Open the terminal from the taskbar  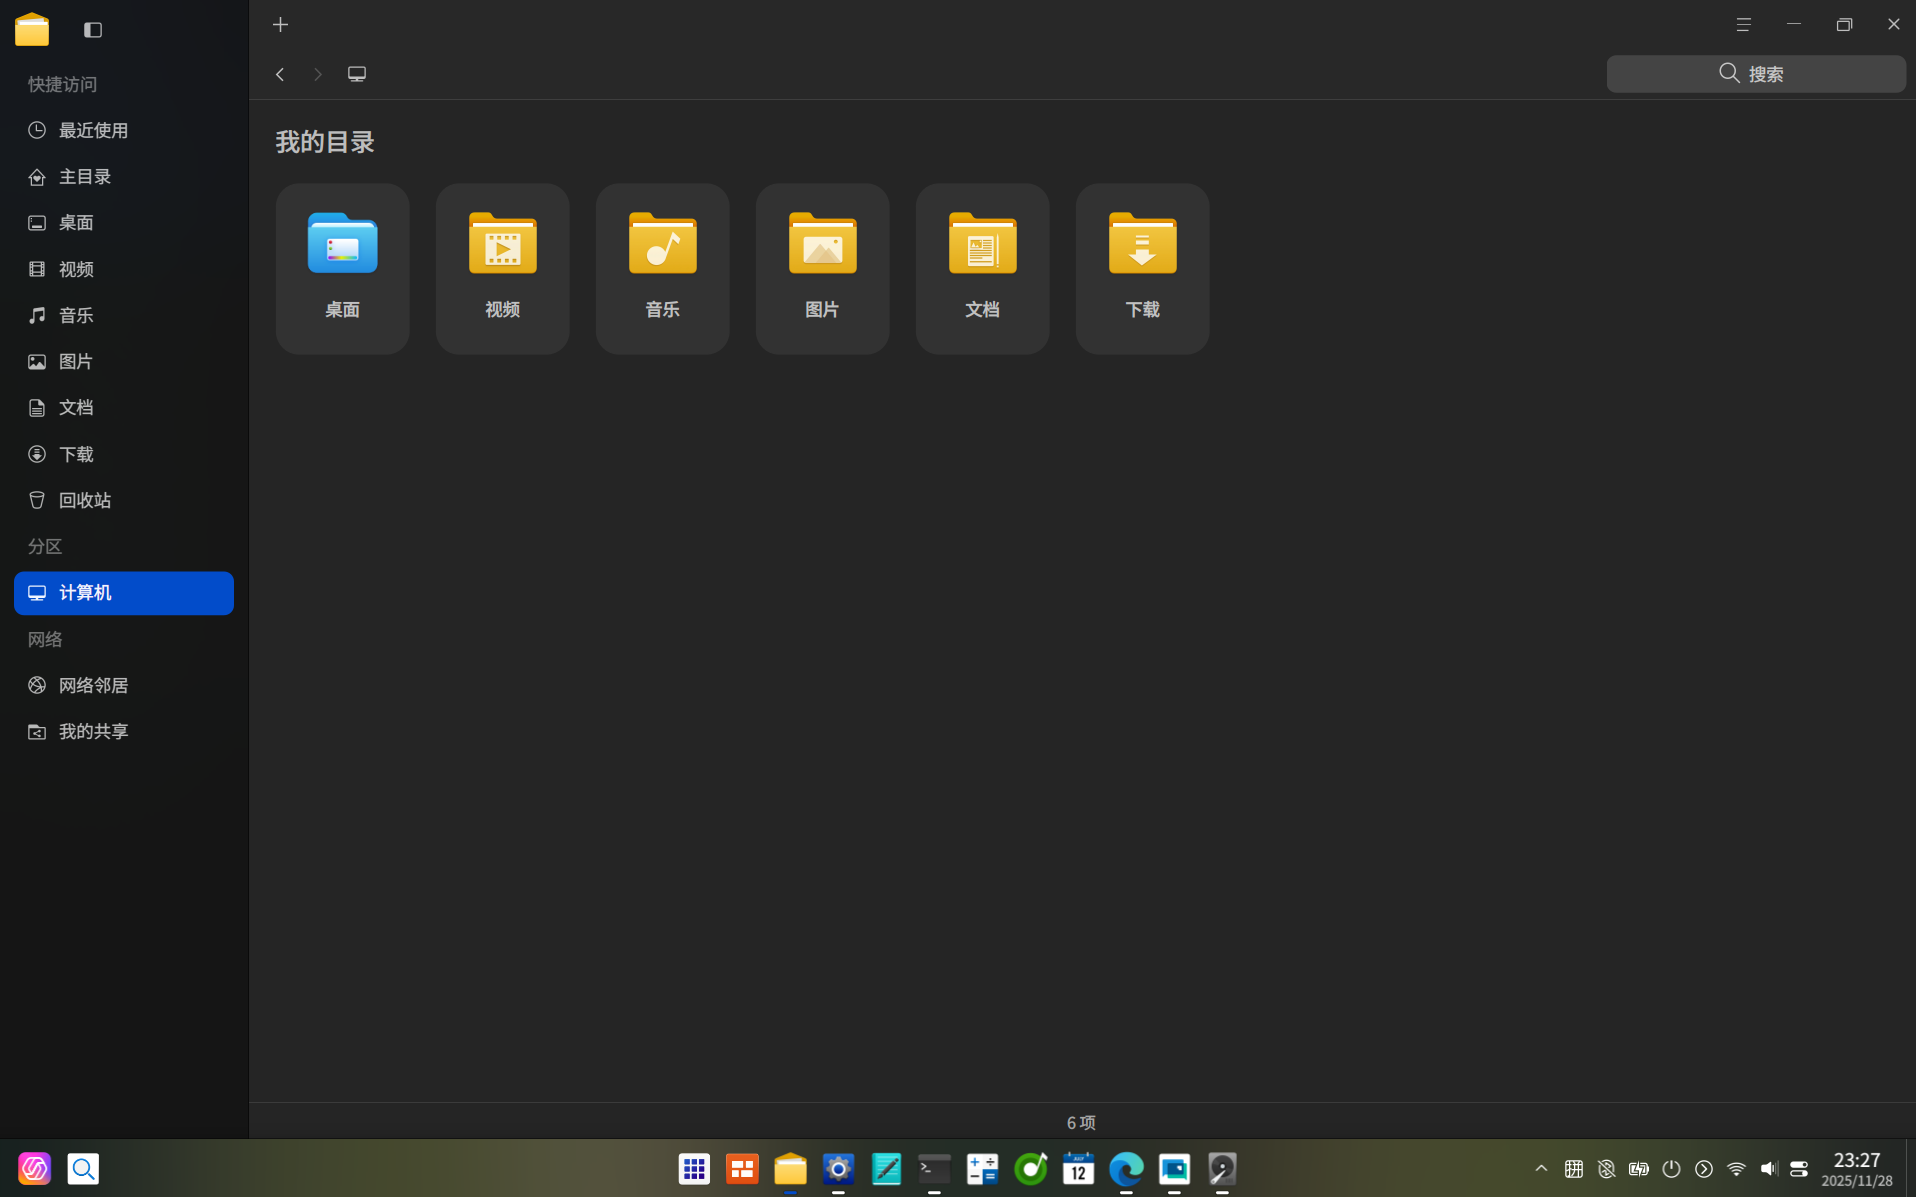click(x=934, y=1168)
